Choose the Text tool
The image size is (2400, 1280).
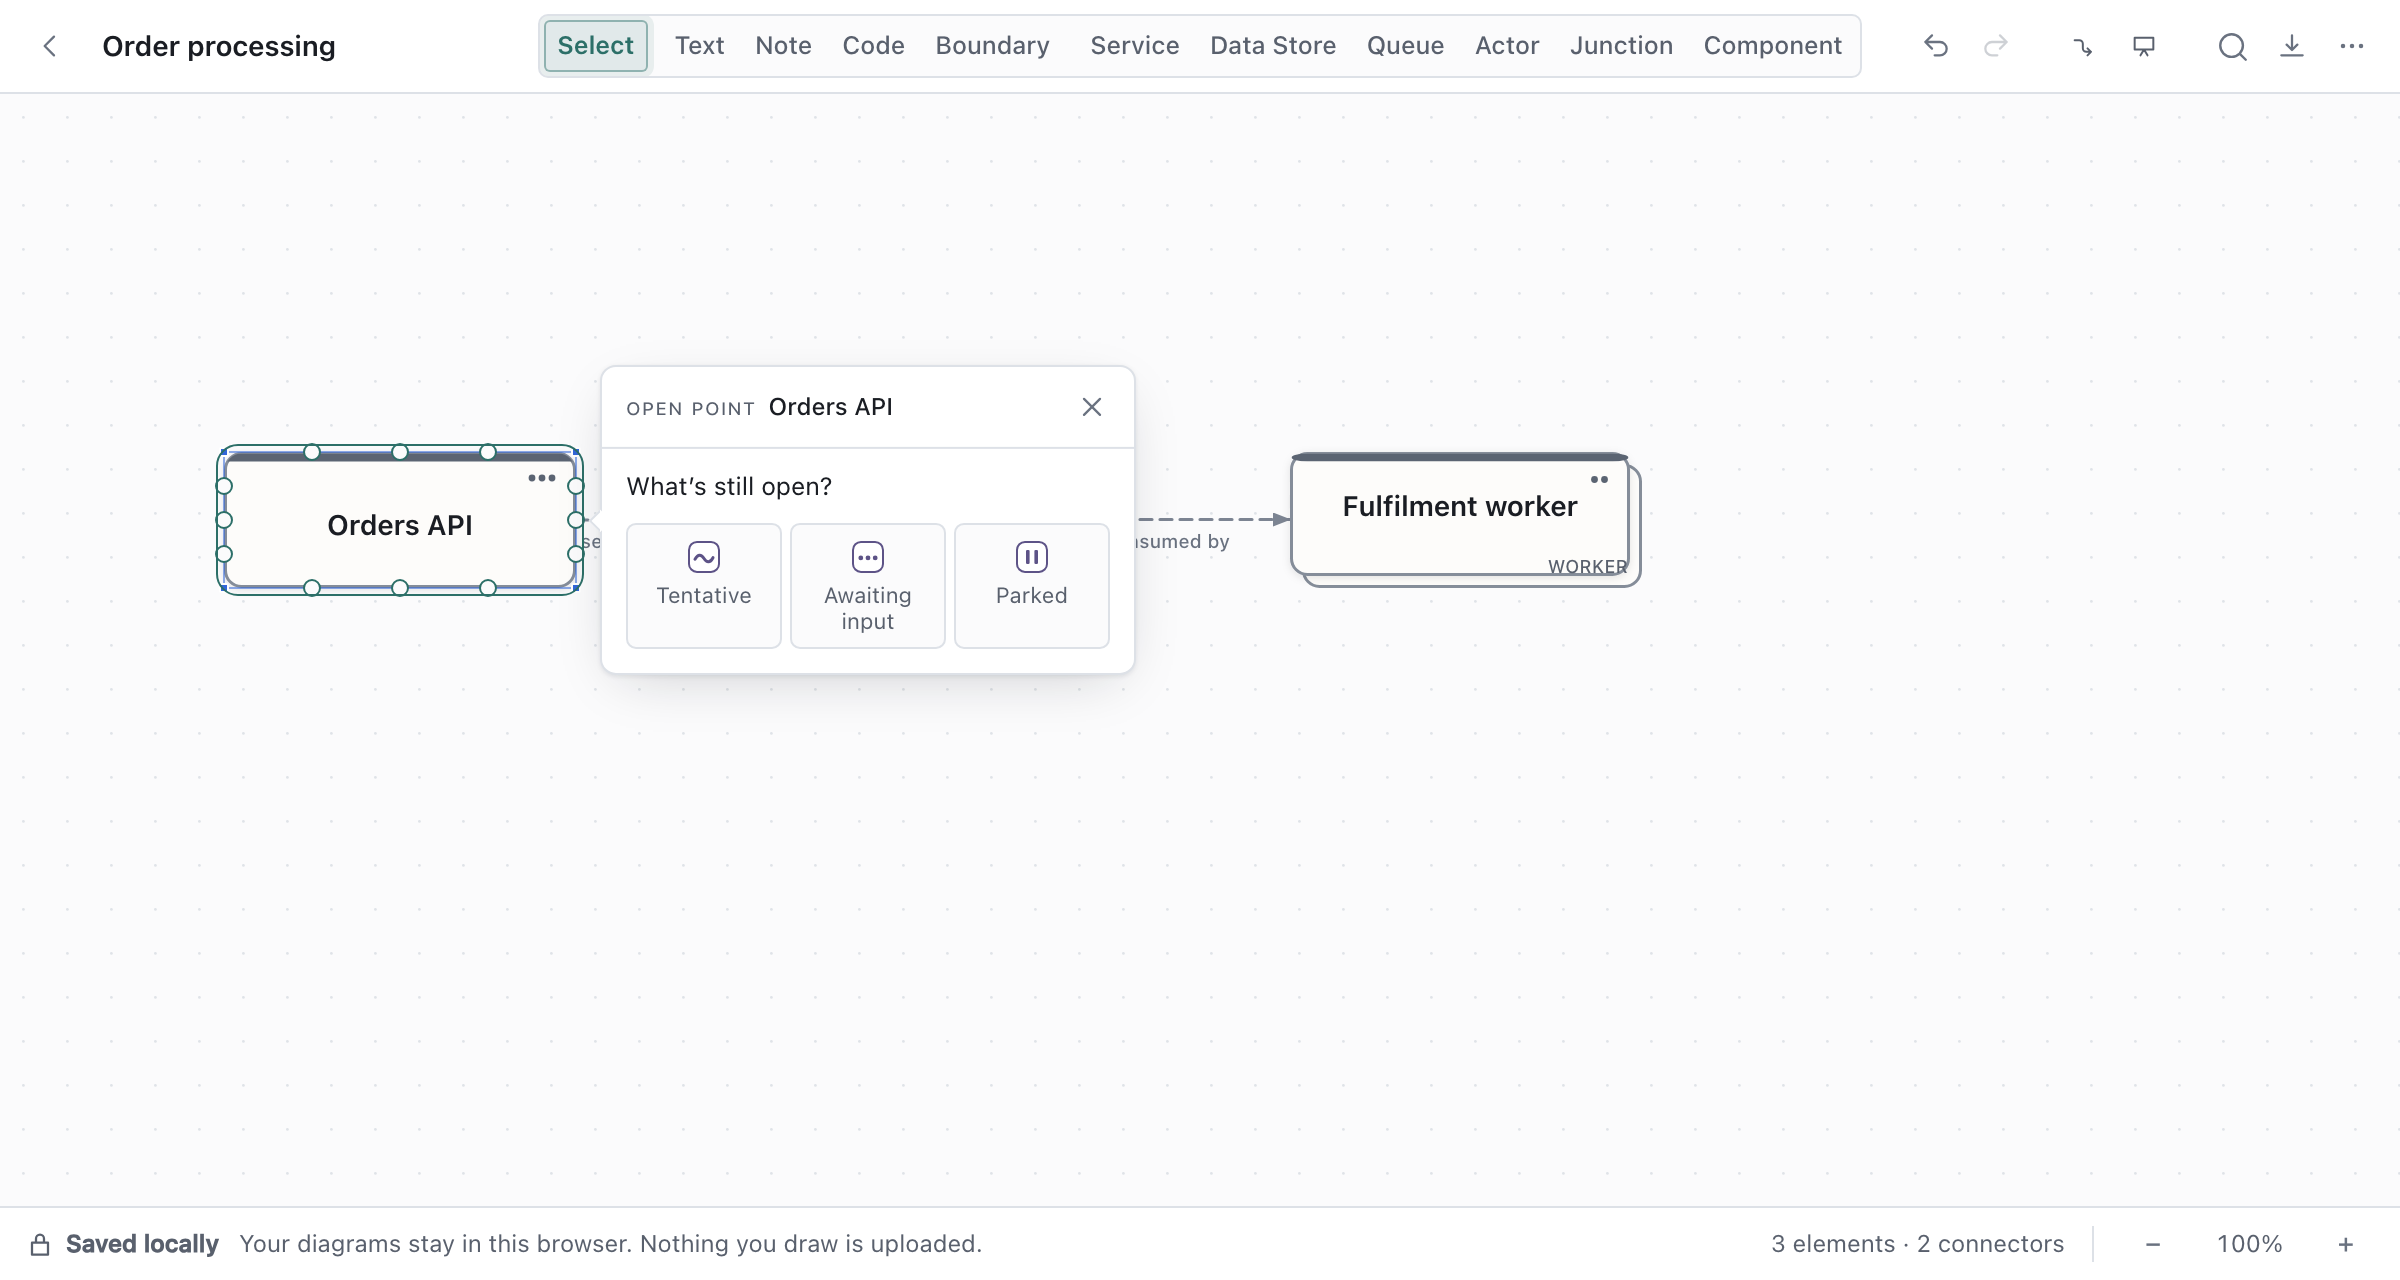(699, 46)
